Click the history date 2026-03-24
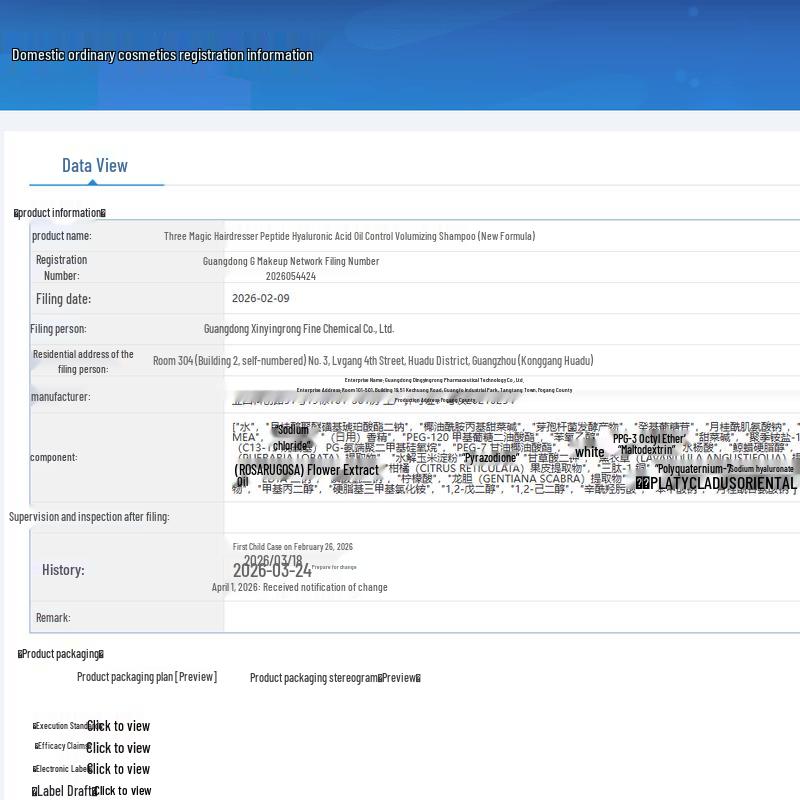This screenshot has height=800, width=800. 272,570
